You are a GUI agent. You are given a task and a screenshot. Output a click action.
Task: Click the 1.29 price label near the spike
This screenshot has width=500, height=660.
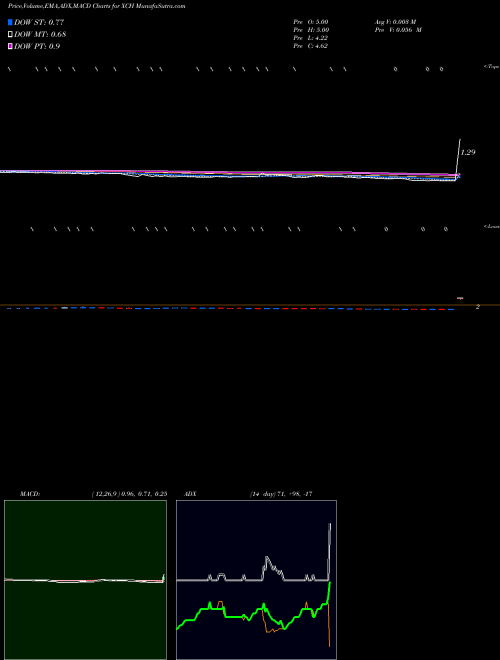pyautogui.click(x=468, y=152)
